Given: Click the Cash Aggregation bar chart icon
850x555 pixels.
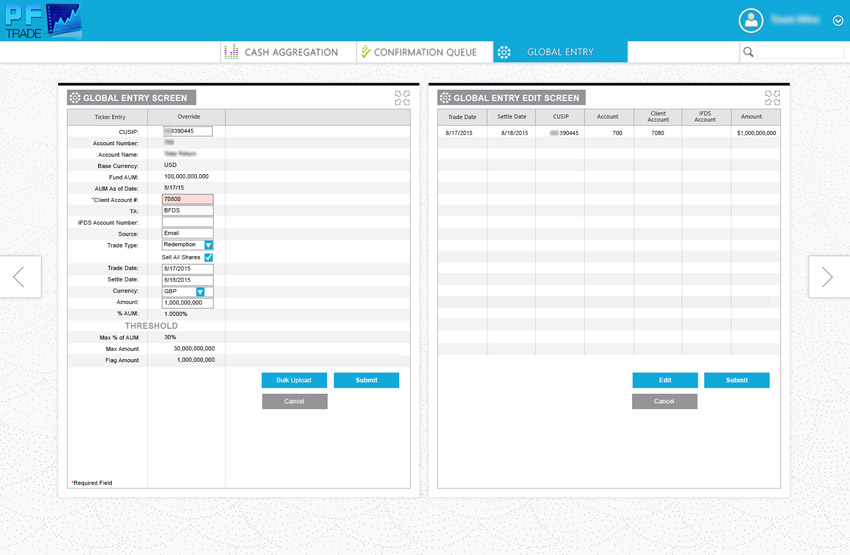Looking at the screenshot, I should point(231,52).
